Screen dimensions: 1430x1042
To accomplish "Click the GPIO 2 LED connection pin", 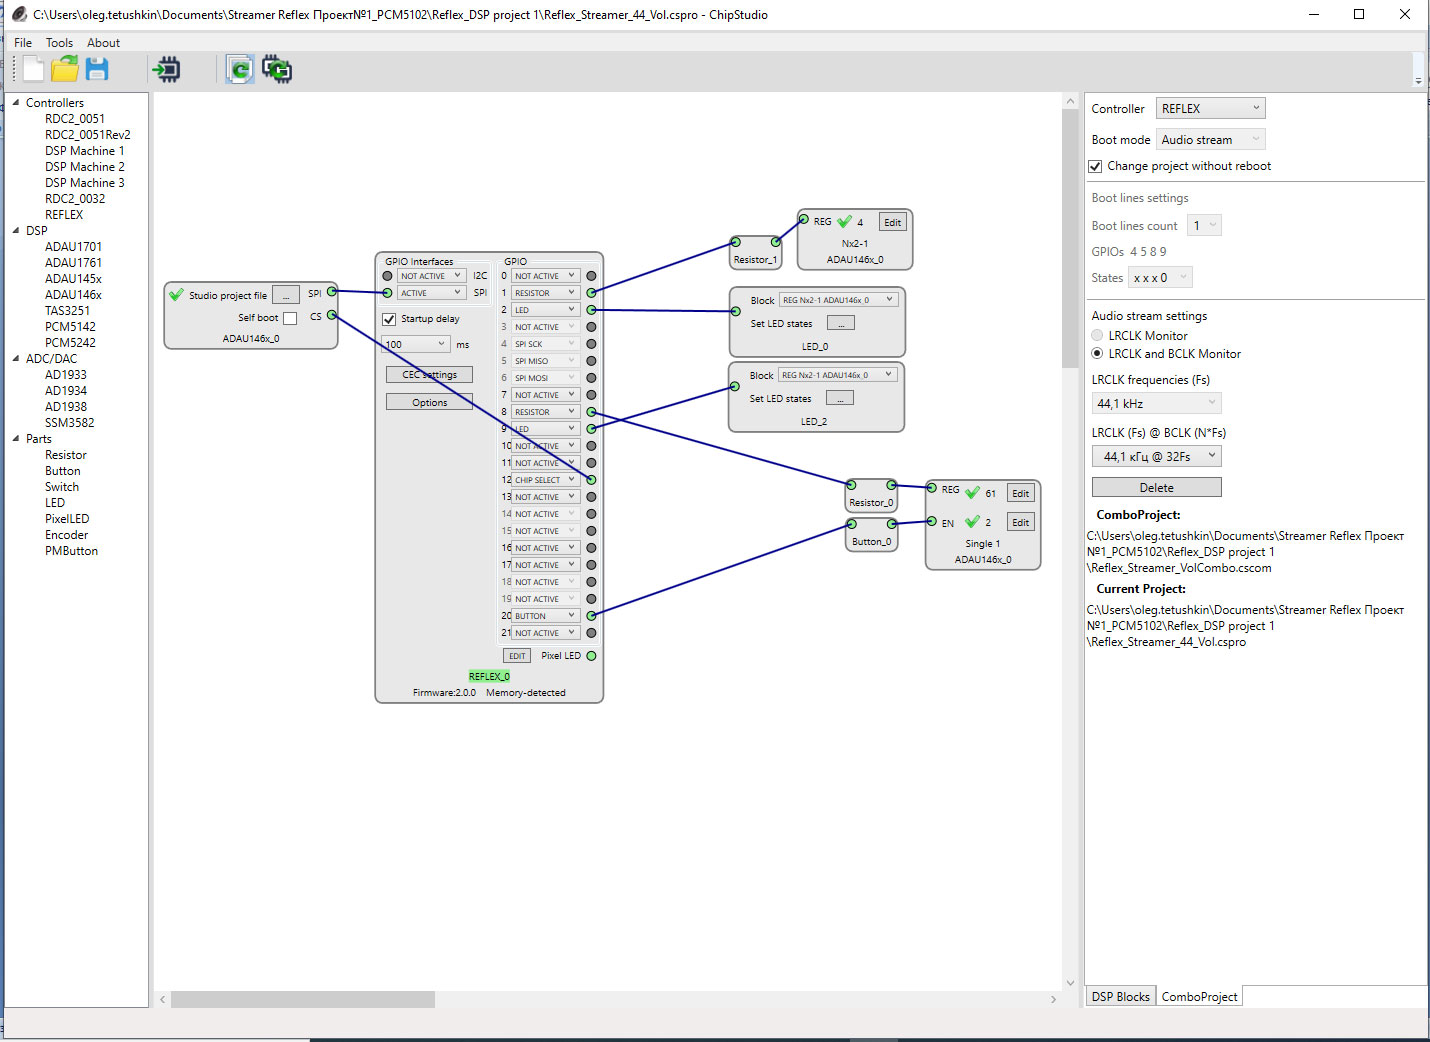I will (x=591, y=310).
